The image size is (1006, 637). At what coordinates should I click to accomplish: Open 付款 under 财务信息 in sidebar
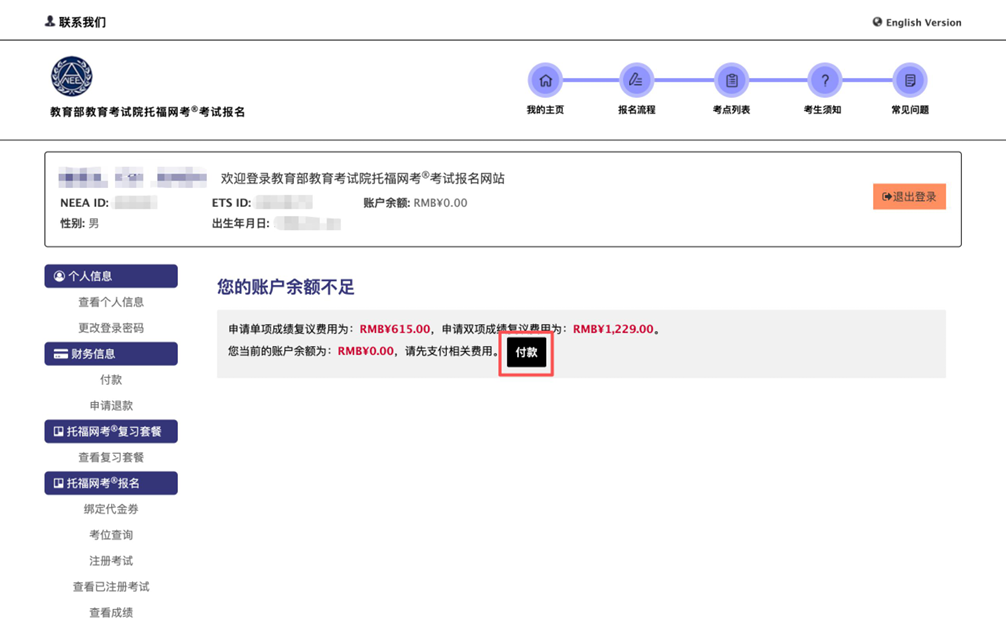[111, 380]
